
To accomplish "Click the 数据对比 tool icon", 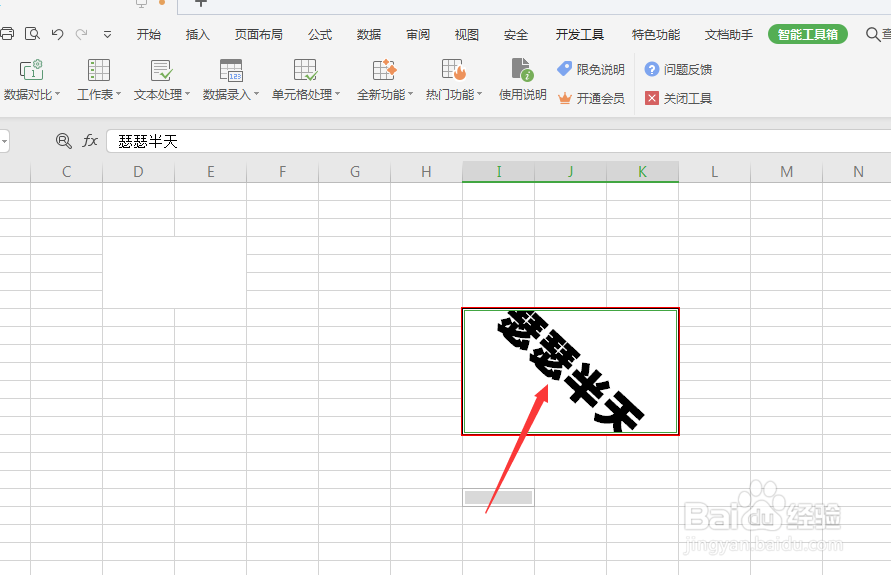I will (x=31, y=70).
